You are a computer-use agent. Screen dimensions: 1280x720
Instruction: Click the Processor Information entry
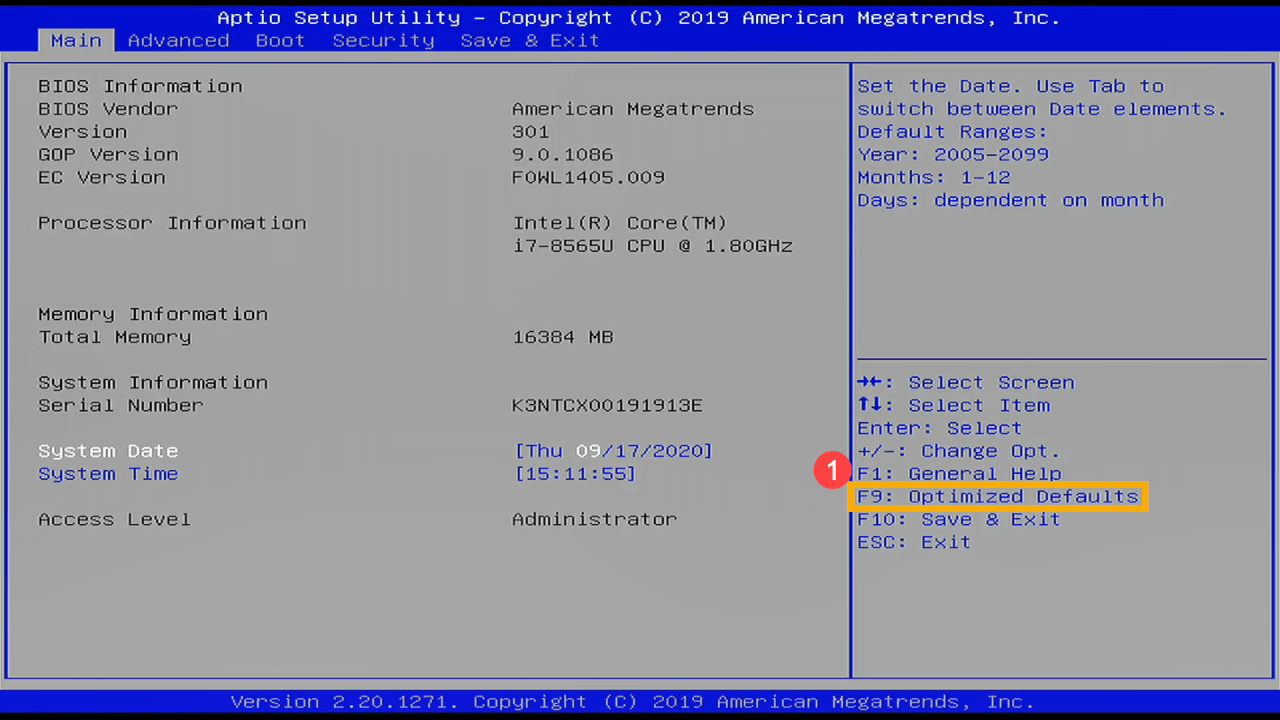pos(171,222)
